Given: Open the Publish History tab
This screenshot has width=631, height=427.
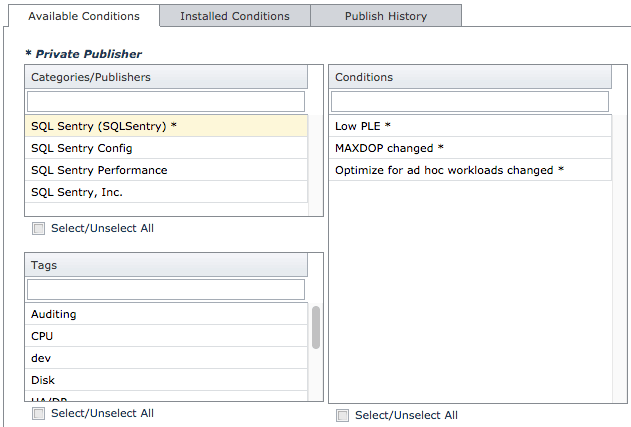Looking at the screenshot, I should (386, 16).
